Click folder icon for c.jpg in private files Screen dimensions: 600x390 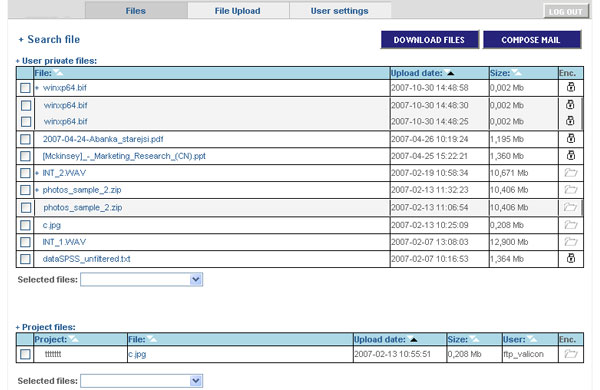pos(571,225)
